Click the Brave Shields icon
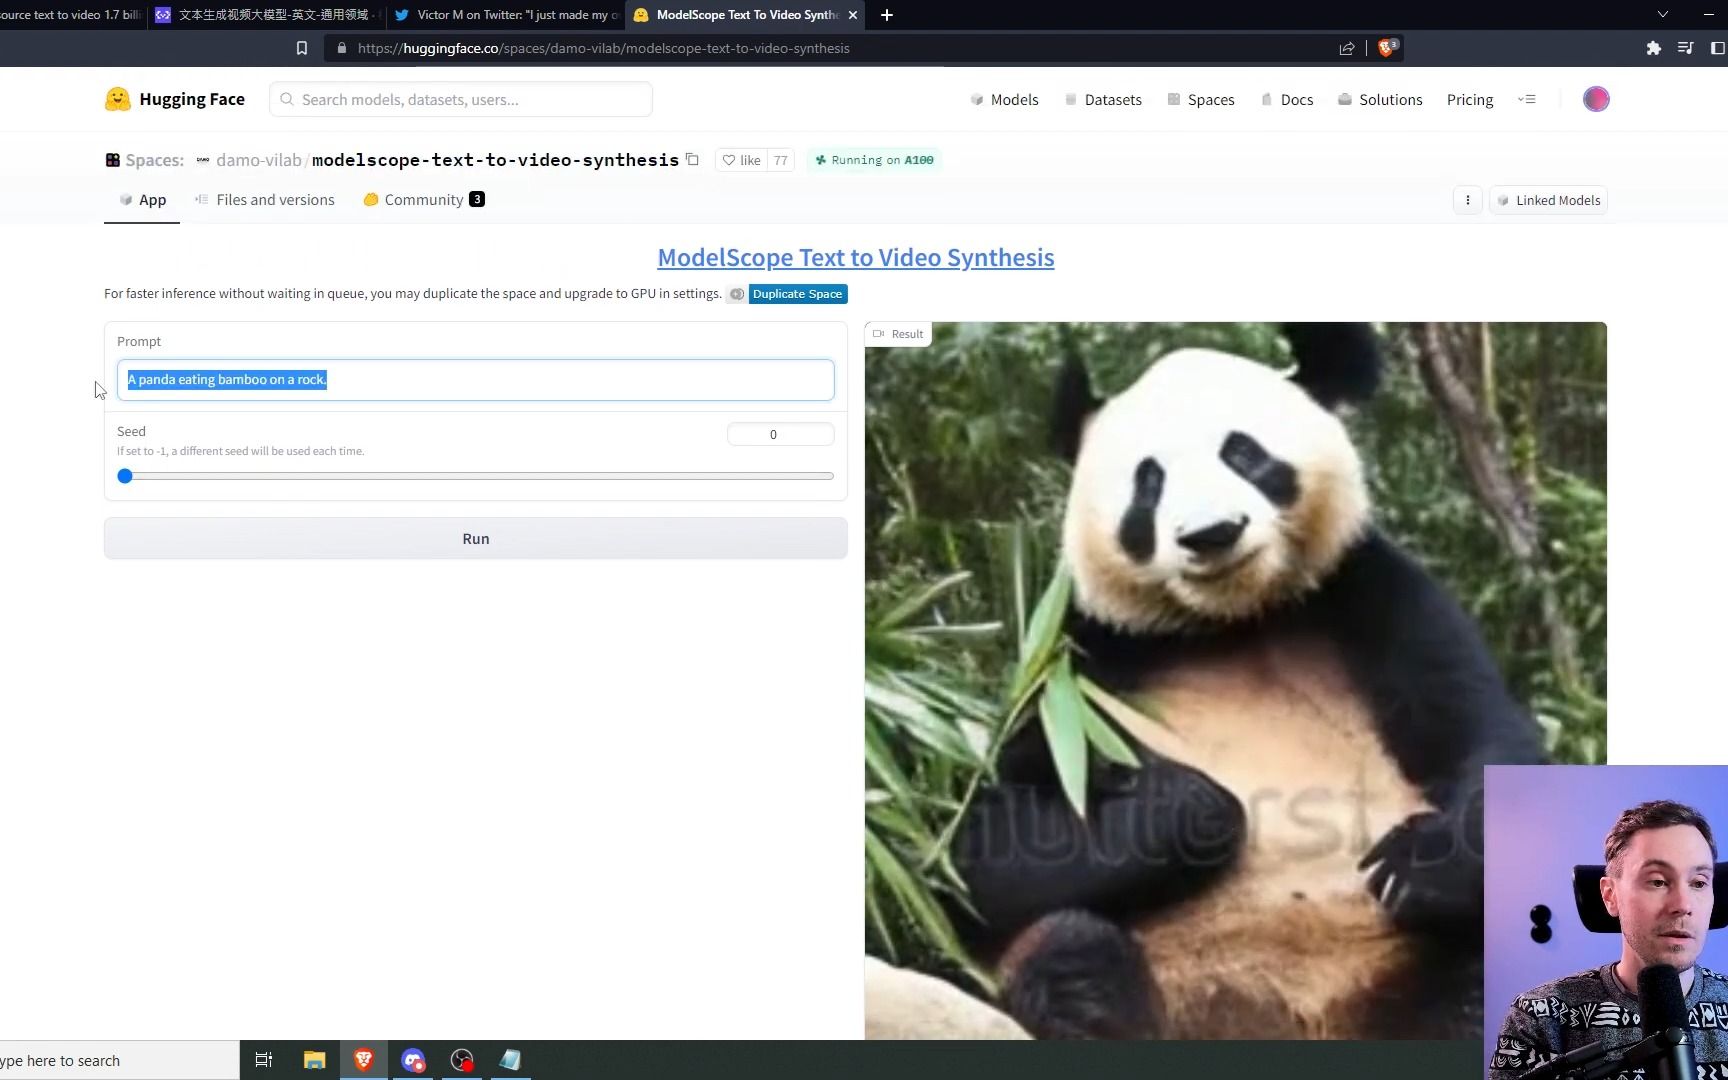Screen dimensions: 1728x1080 [x=1386, y=47]
